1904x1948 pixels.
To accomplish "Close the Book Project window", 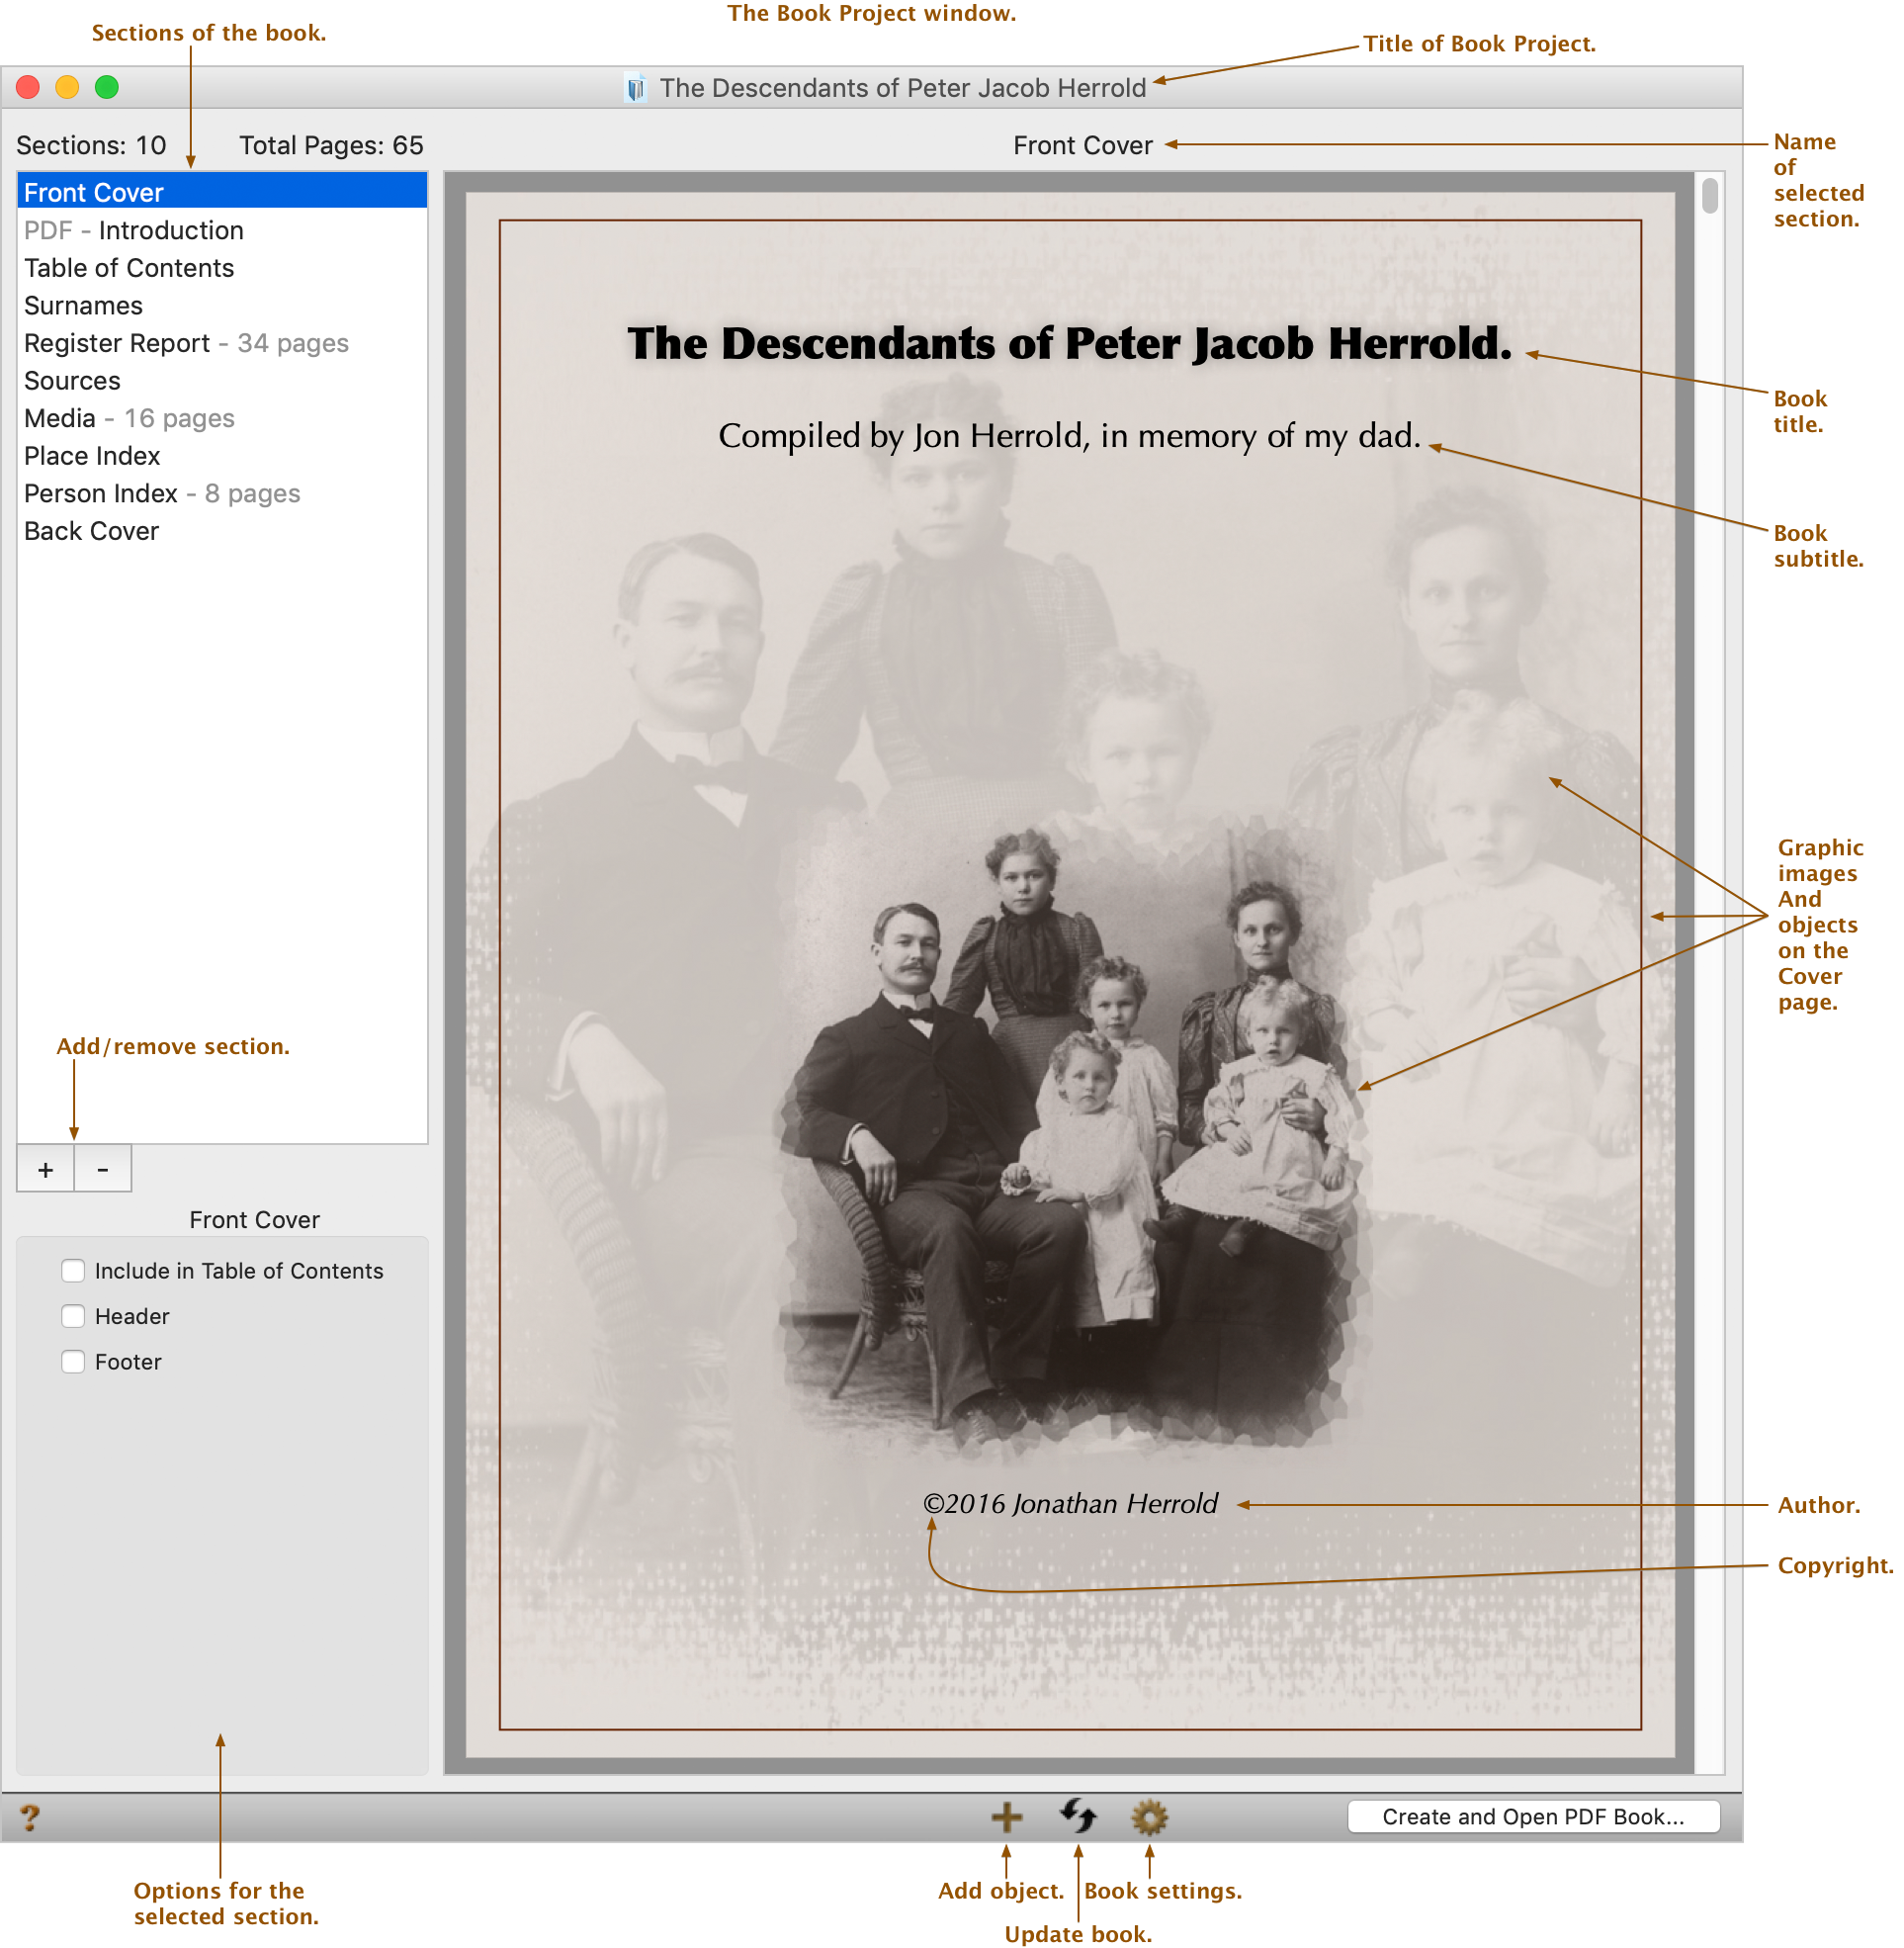I will coord(28,87).
